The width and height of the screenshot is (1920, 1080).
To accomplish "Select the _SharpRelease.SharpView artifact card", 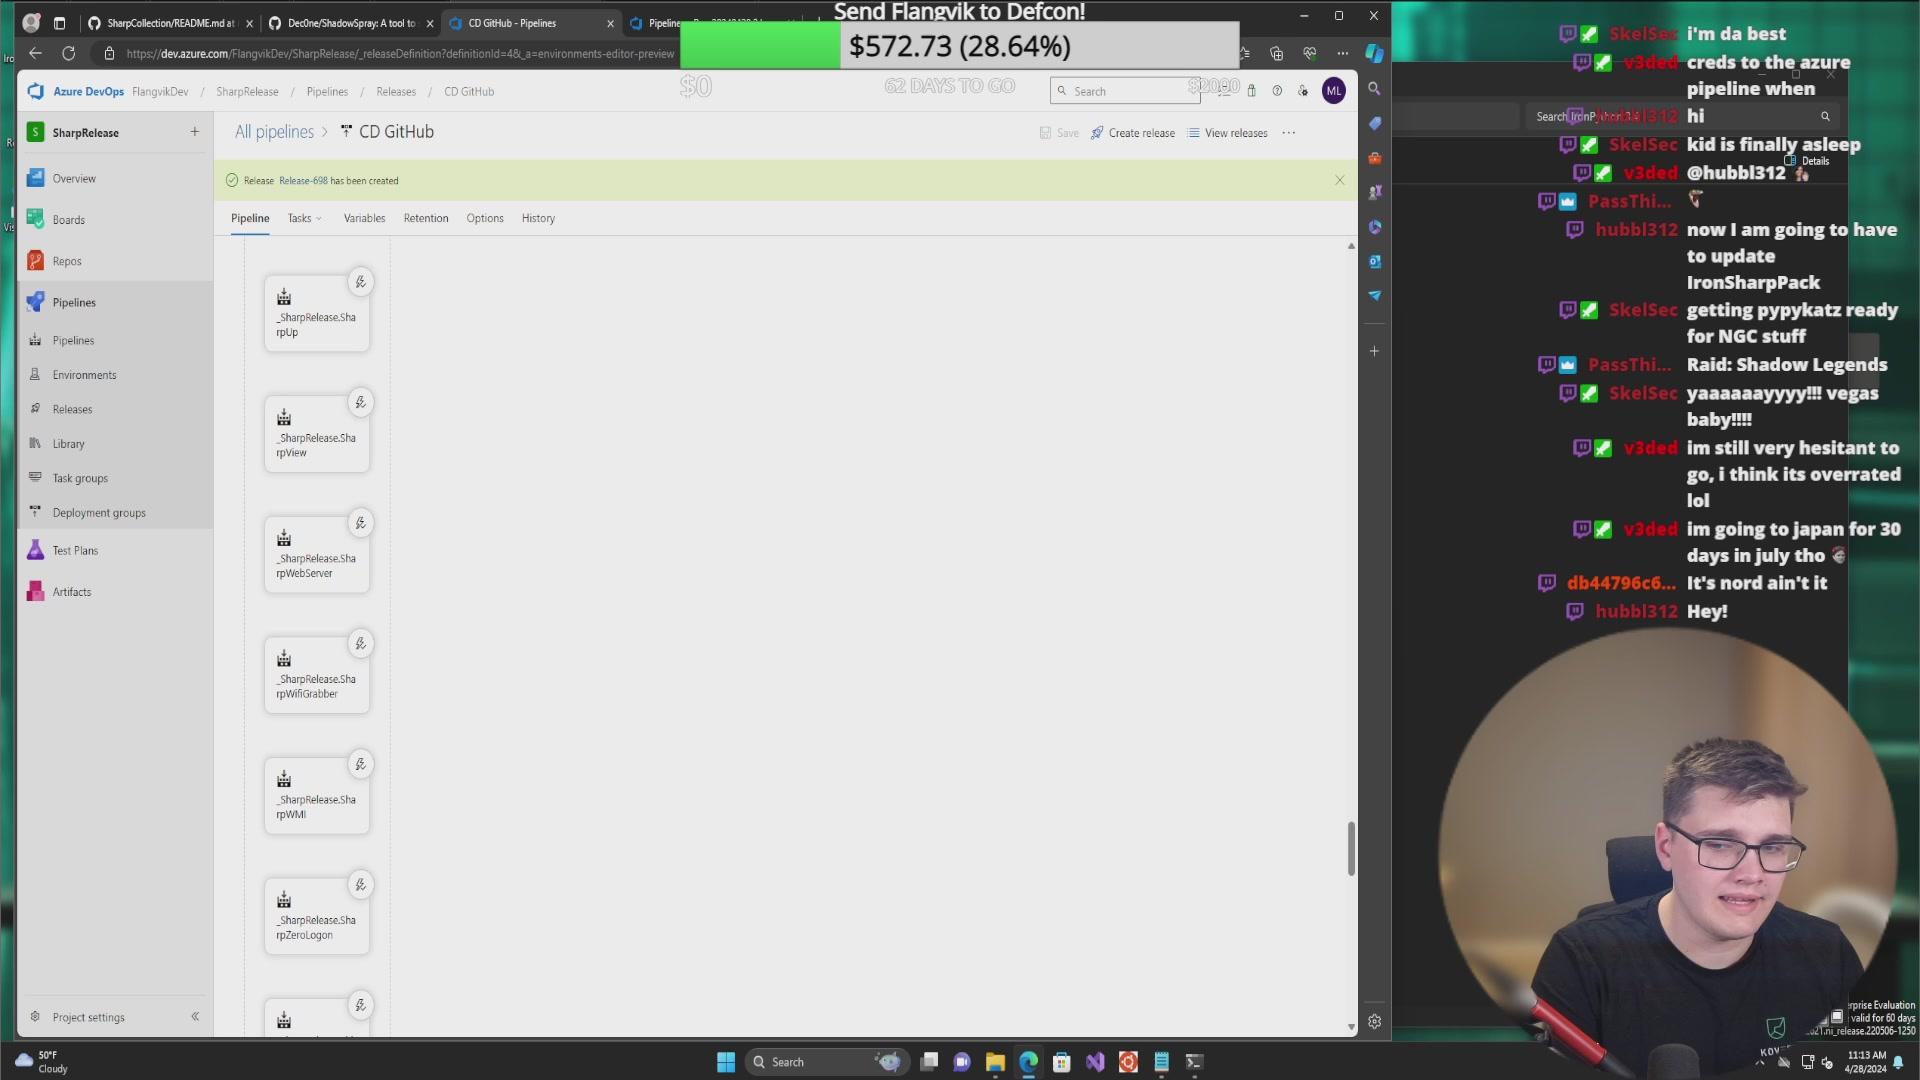I will pyautogui.click(x=317, y=435).
